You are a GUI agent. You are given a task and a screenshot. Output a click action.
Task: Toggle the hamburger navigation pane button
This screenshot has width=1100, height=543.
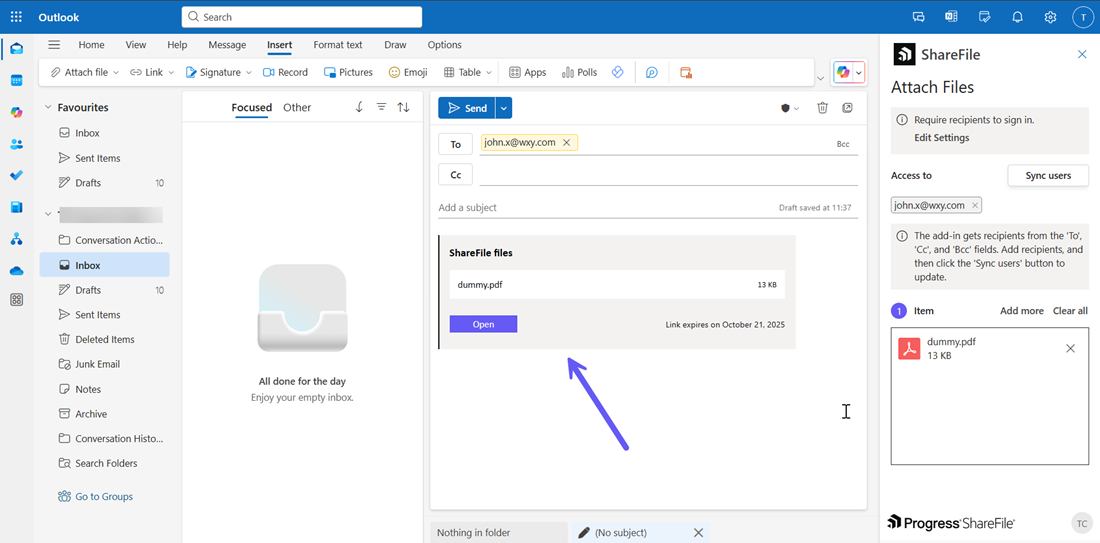click(x=54, y=45)
